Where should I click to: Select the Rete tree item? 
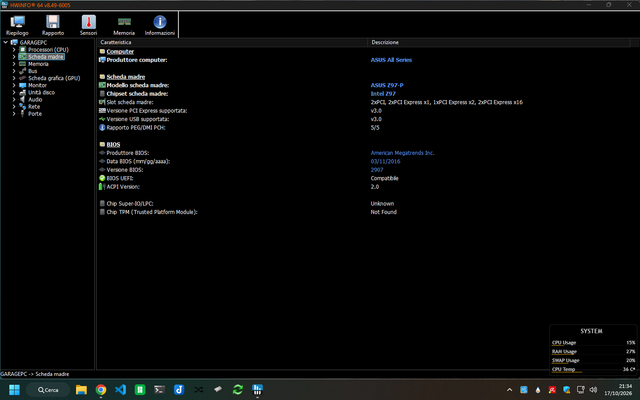coord(34,107)
